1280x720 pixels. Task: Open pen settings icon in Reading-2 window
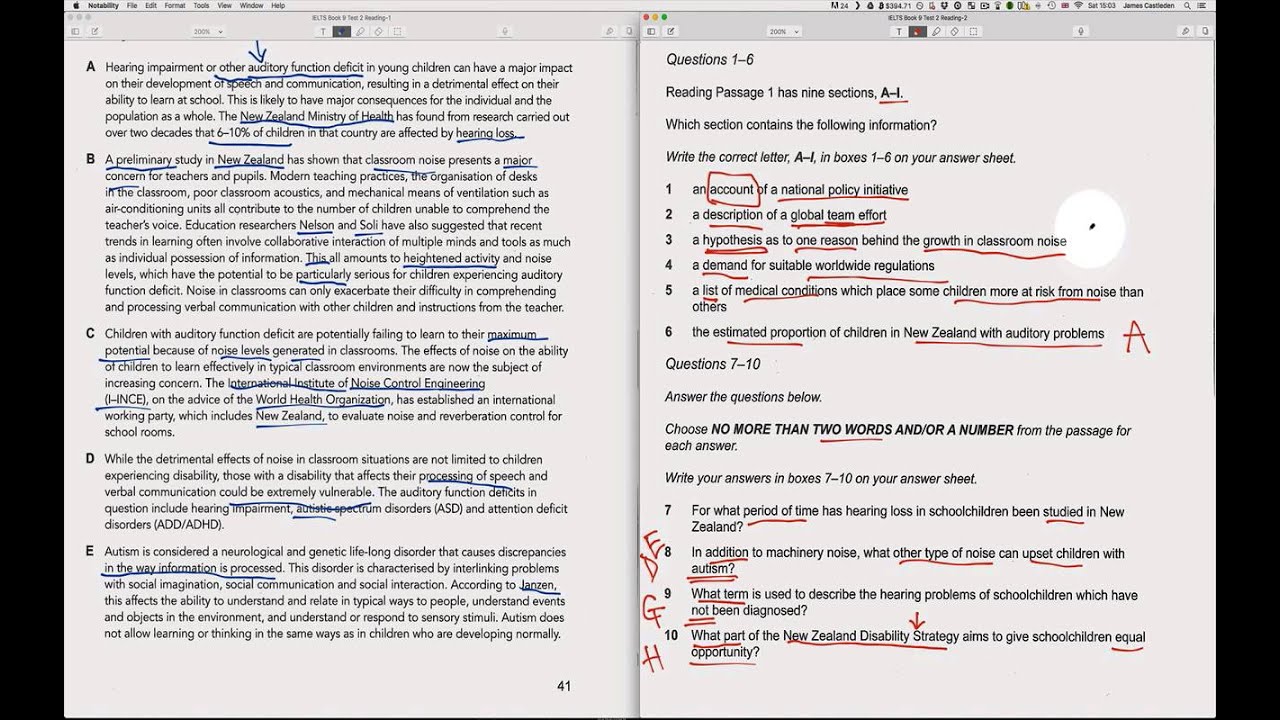click(1185, 31)
